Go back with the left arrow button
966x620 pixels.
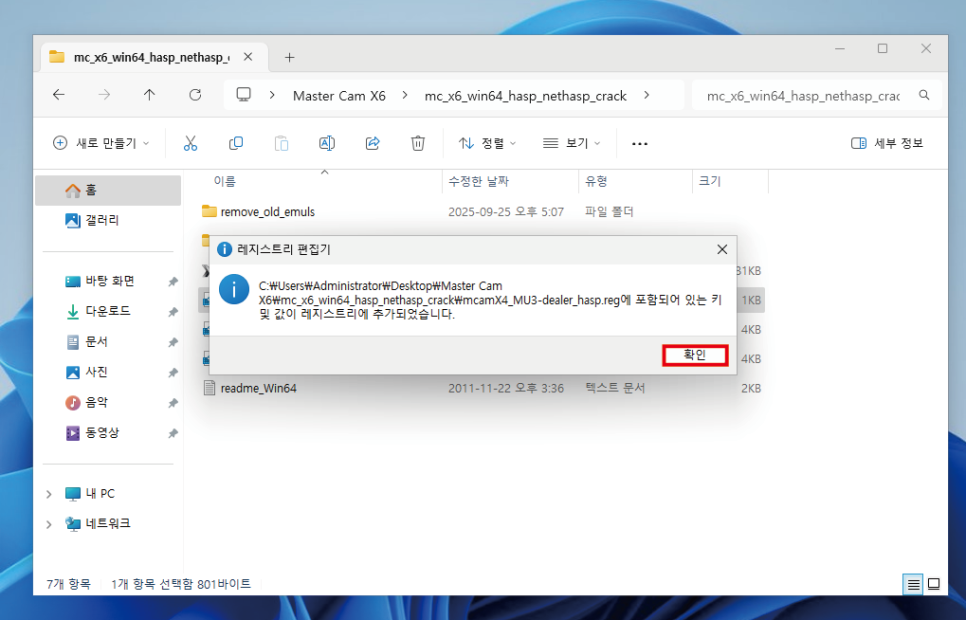coord(59,95)
